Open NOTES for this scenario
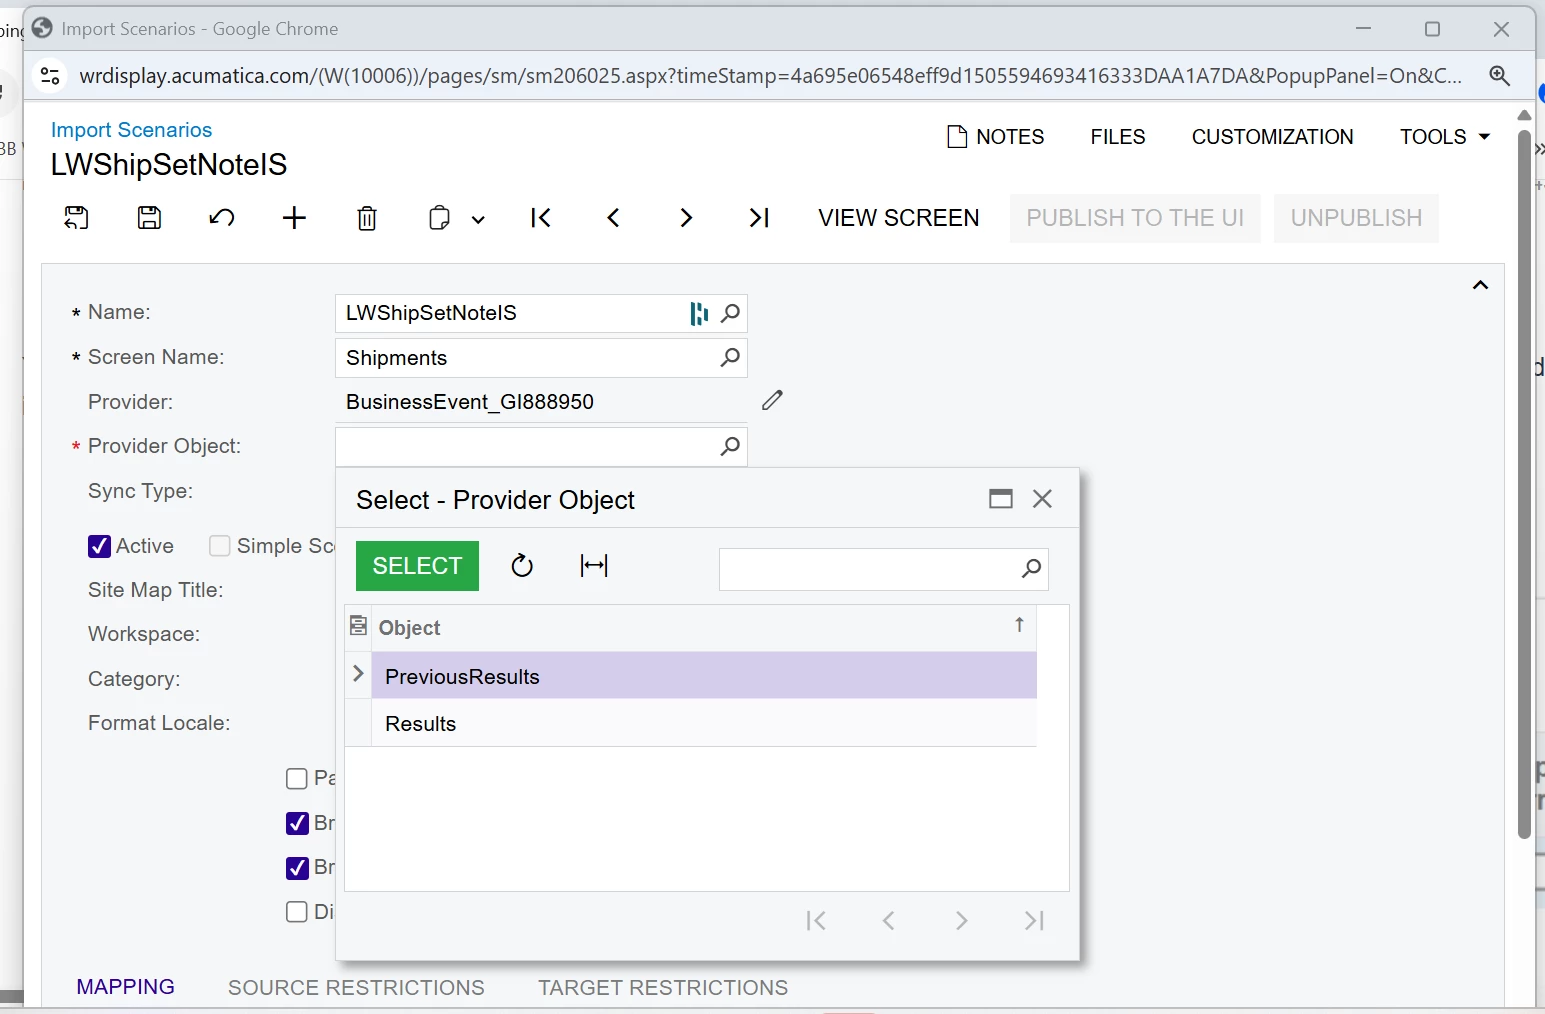The image size is (1545, 1014). point(995,137)
